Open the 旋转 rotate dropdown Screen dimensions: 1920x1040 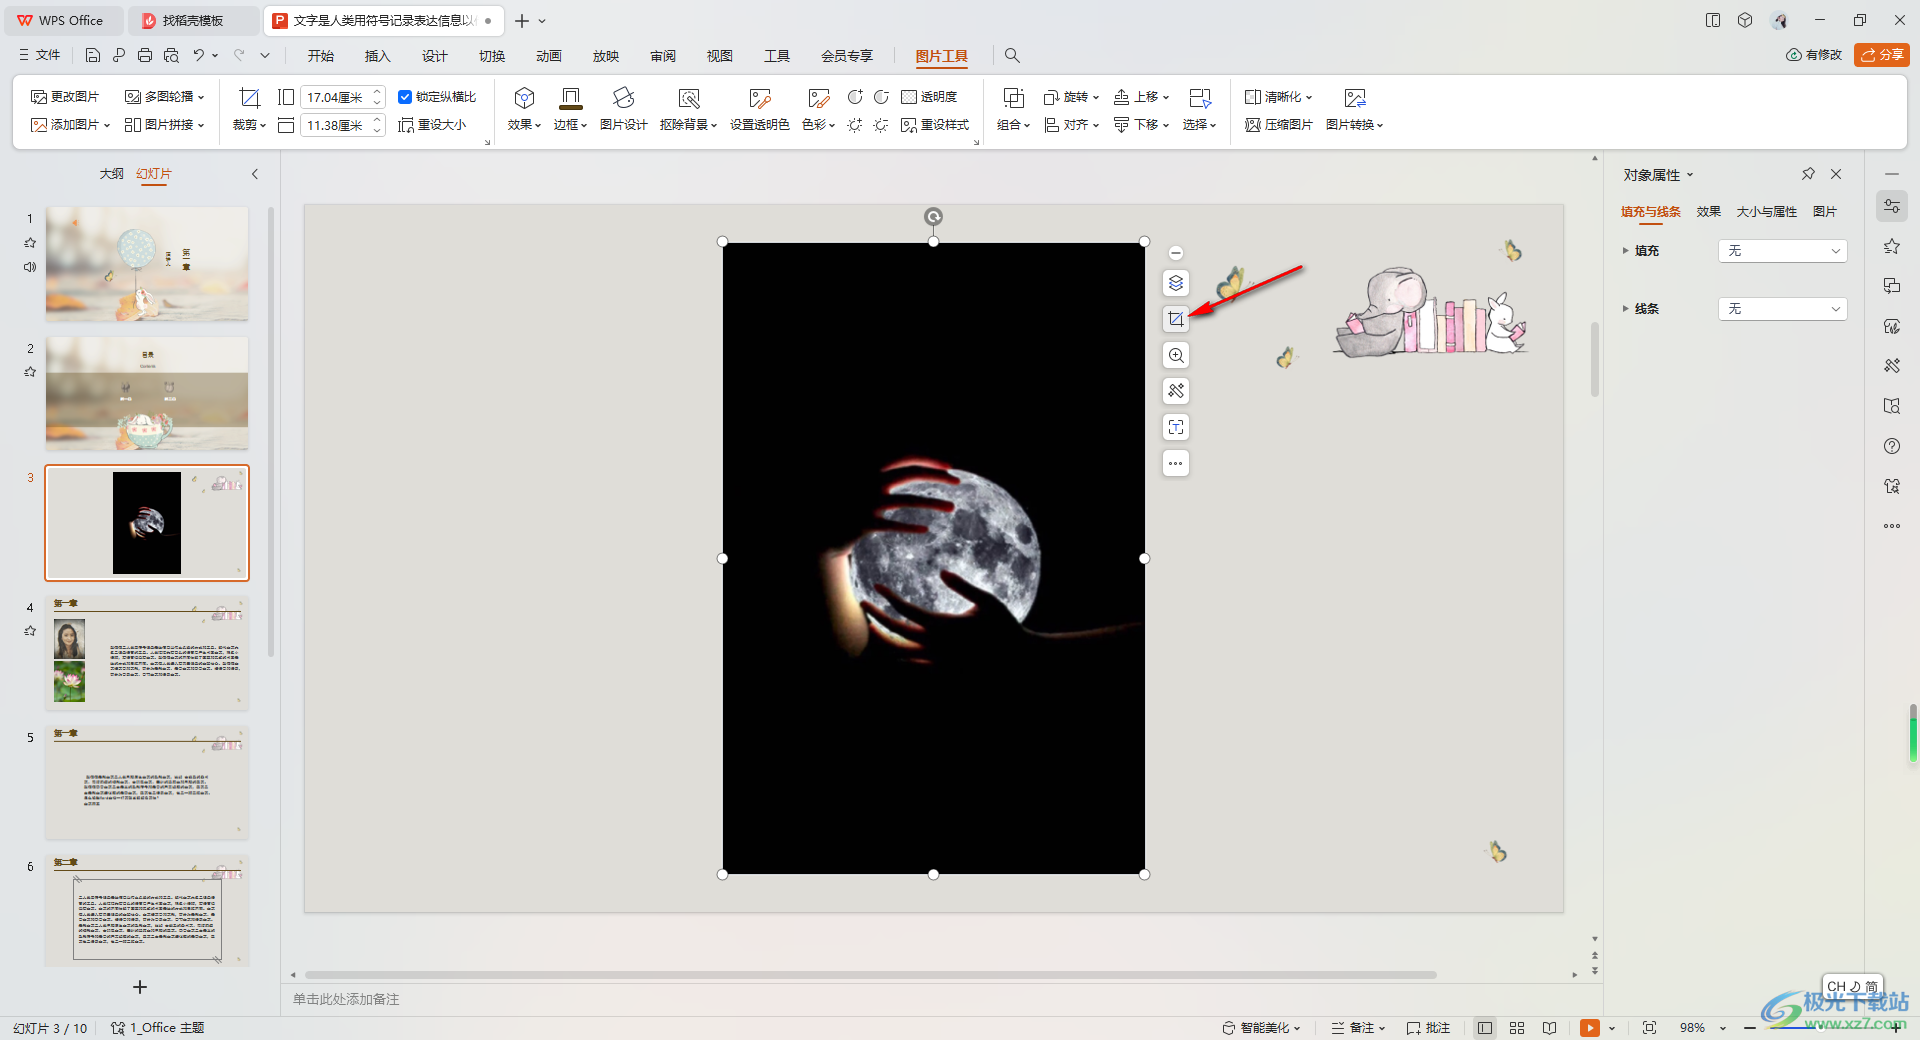[1071, 97]
